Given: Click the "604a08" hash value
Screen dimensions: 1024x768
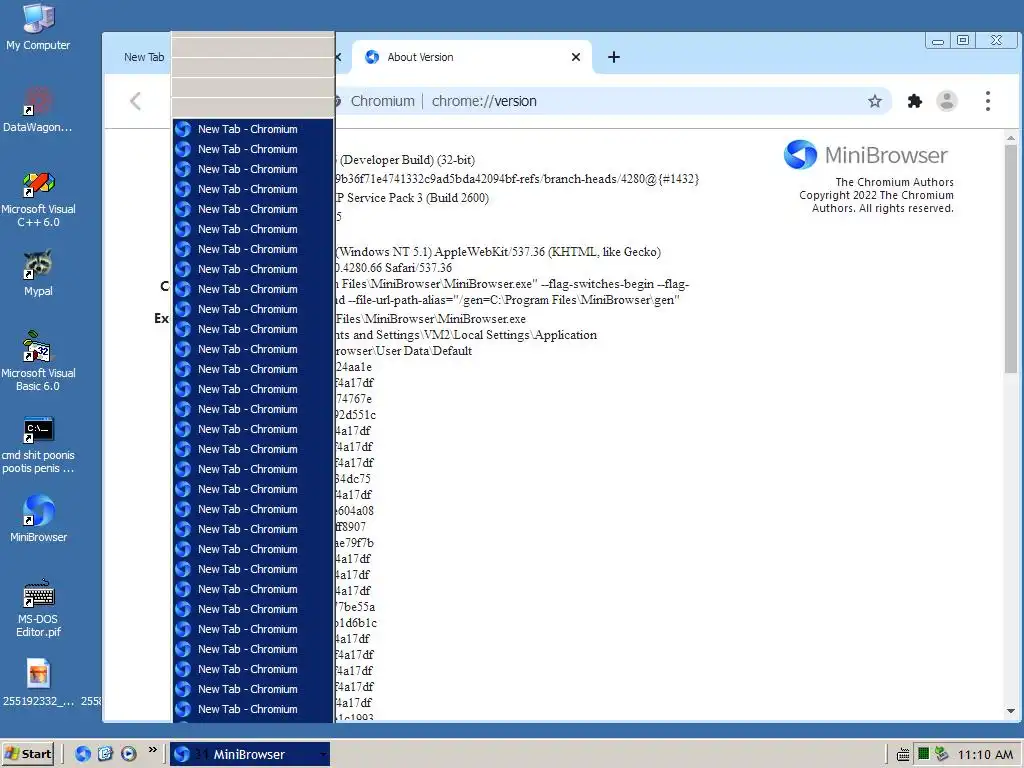Looking at the screenshot, I should tap(355, 511).
